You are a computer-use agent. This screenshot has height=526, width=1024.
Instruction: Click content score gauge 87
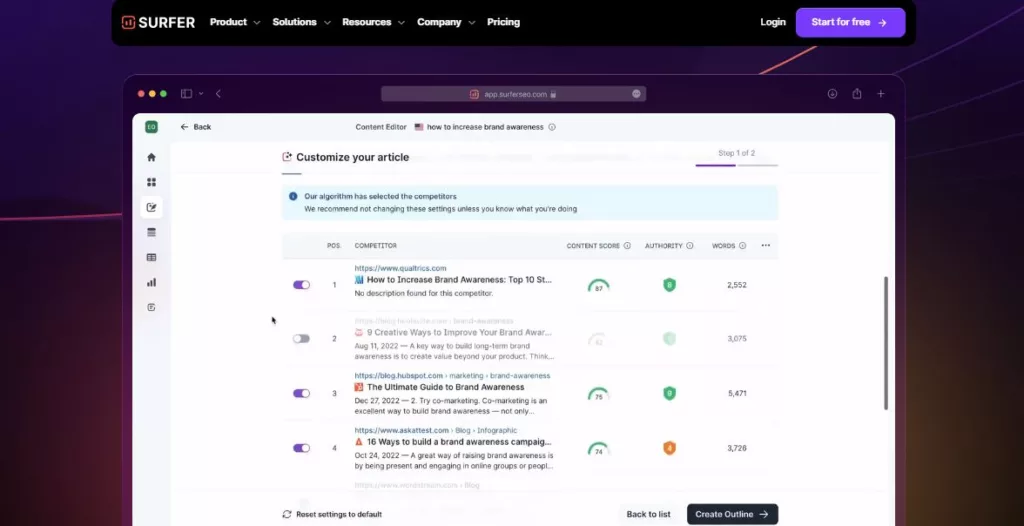click(x=599, y=286)
